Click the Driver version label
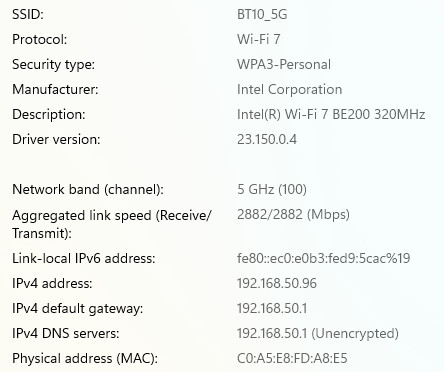 [x=56, y=139]
